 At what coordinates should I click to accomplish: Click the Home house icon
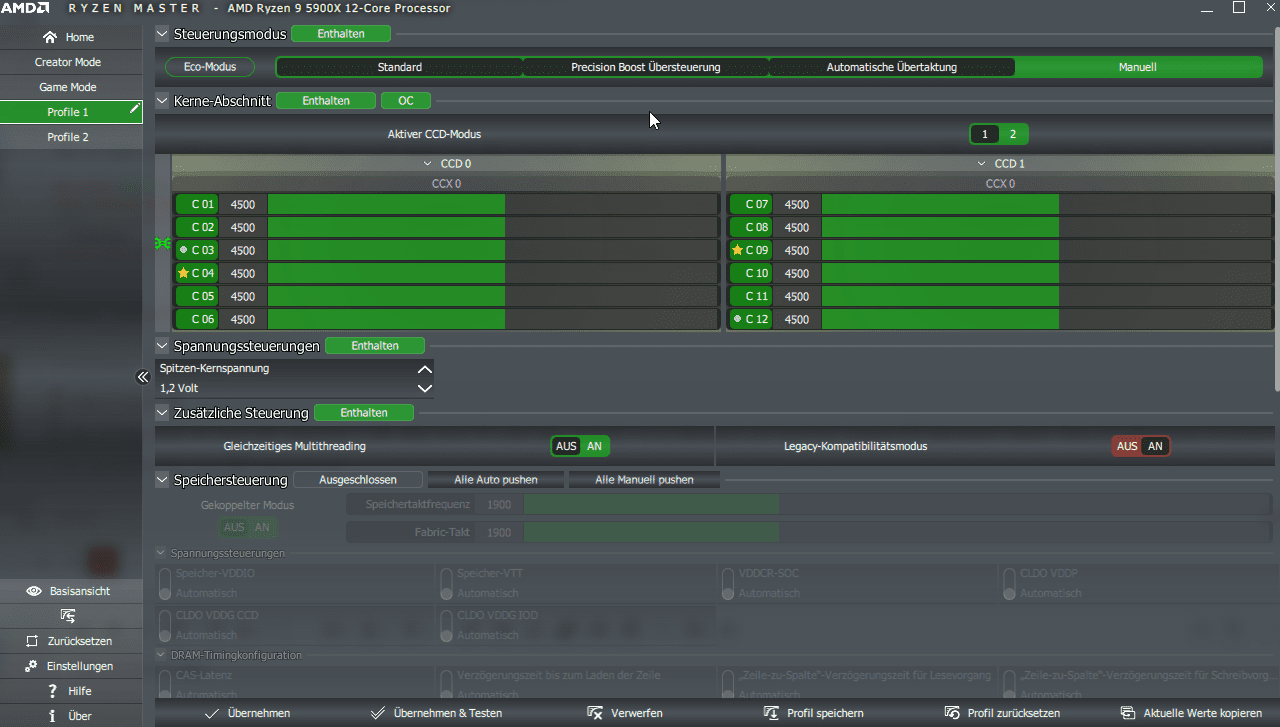tap(50, 37)
